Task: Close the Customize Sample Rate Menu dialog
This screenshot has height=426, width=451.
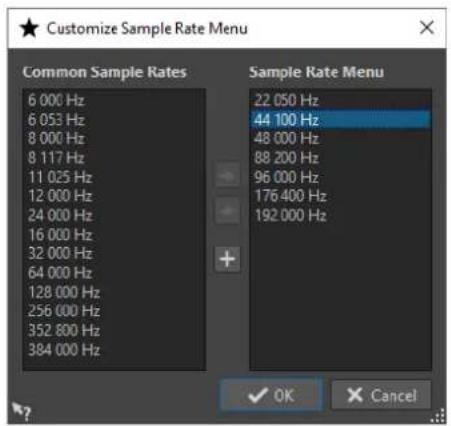Action: 427,27
